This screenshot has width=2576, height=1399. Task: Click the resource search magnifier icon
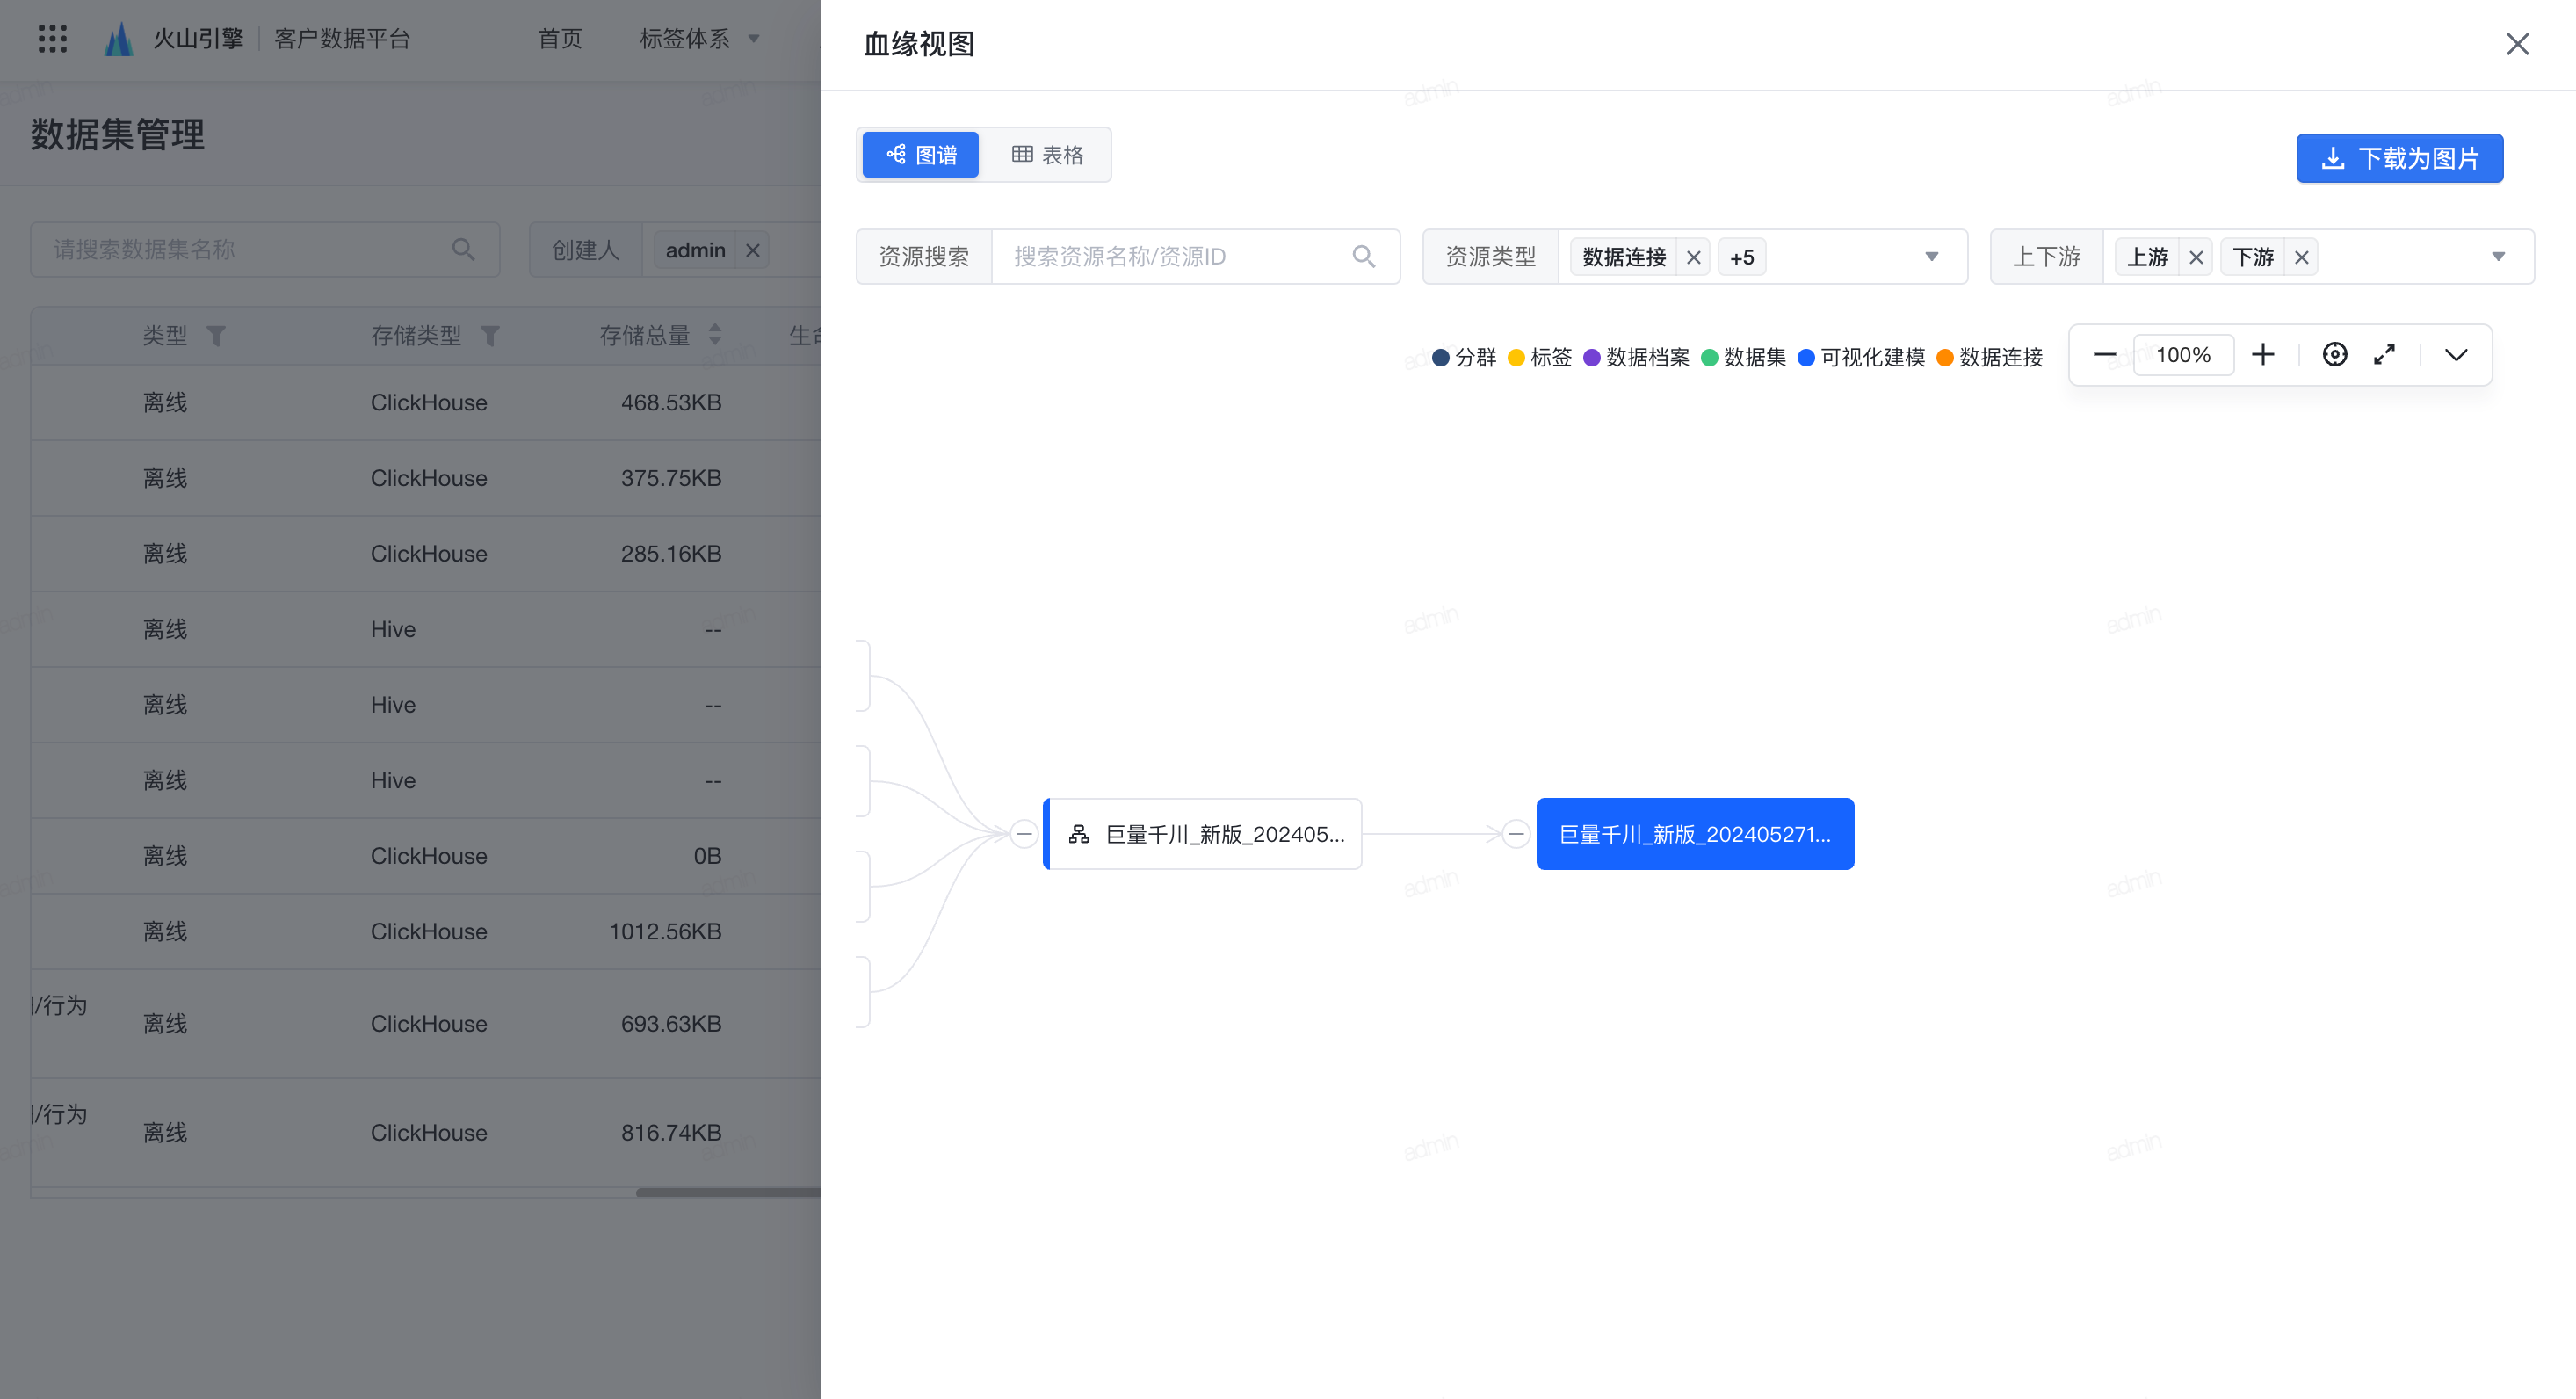pyautogui.click(x=1363, y=257)
